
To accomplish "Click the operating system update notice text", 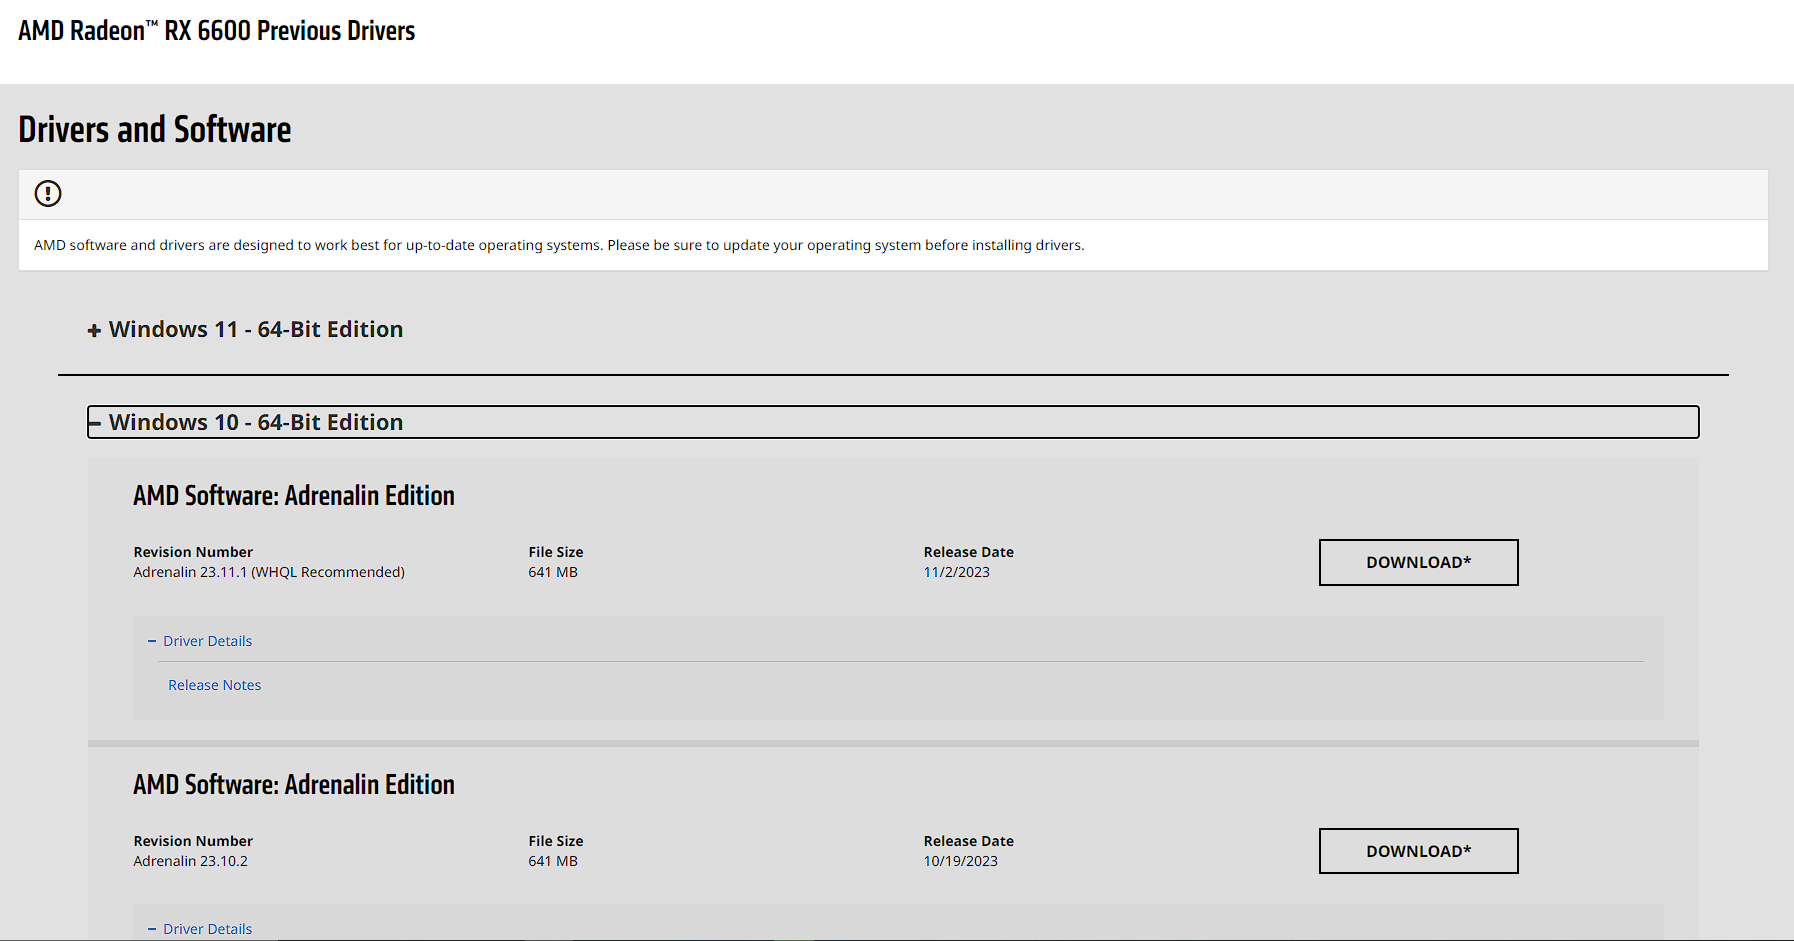I will tap(559, 245).
